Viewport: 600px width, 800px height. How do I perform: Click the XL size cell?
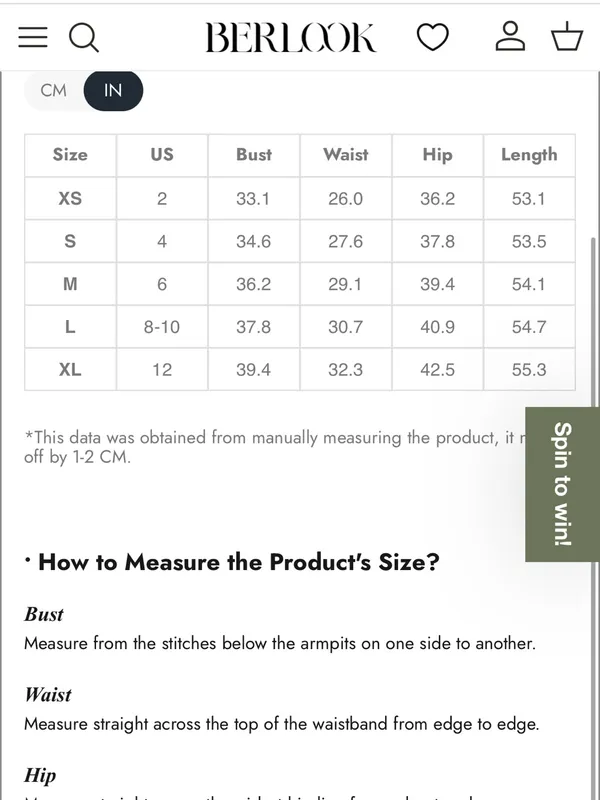(x=70, y=369)
